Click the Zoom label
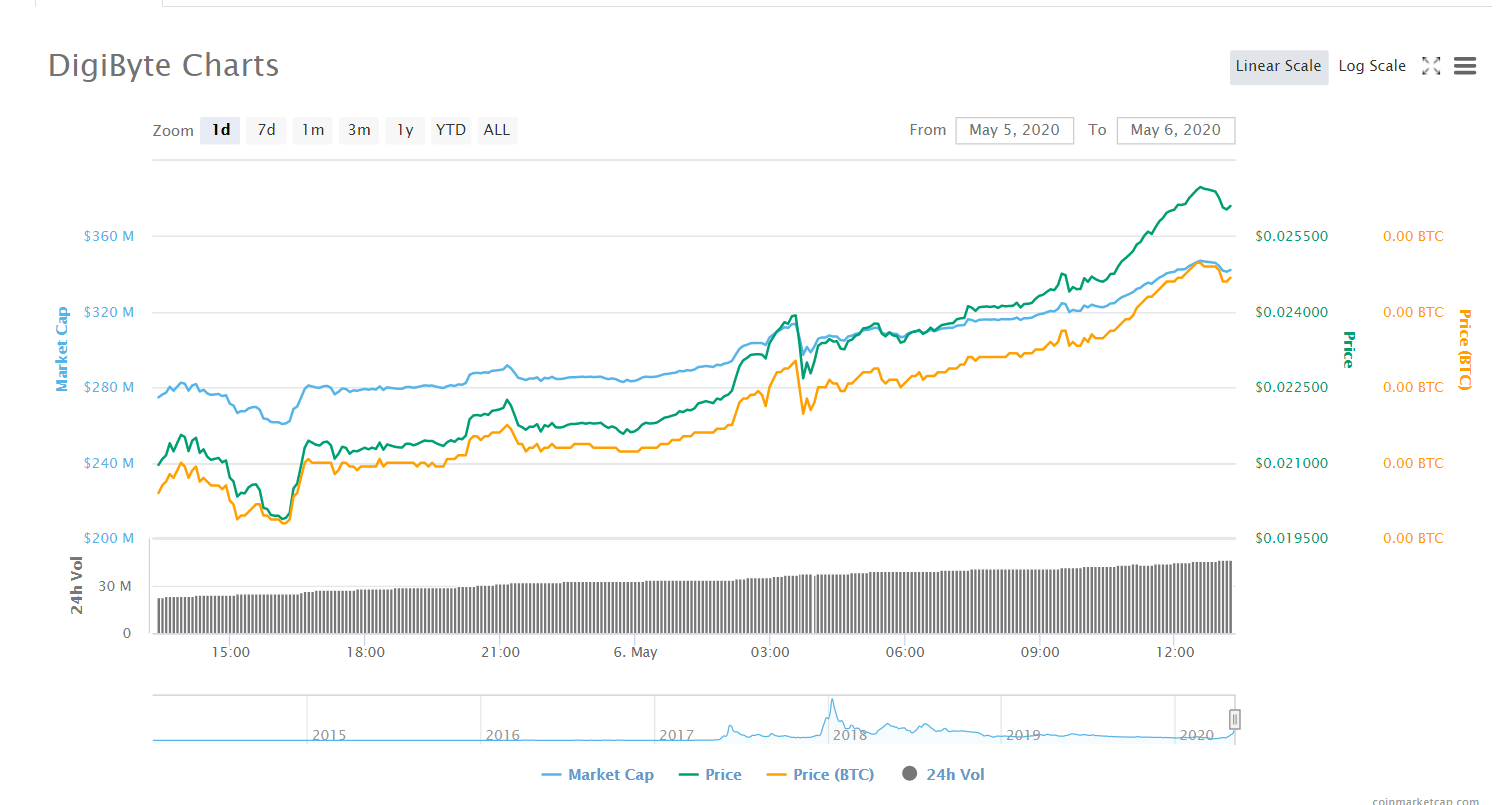 click(x=173, y=131)
